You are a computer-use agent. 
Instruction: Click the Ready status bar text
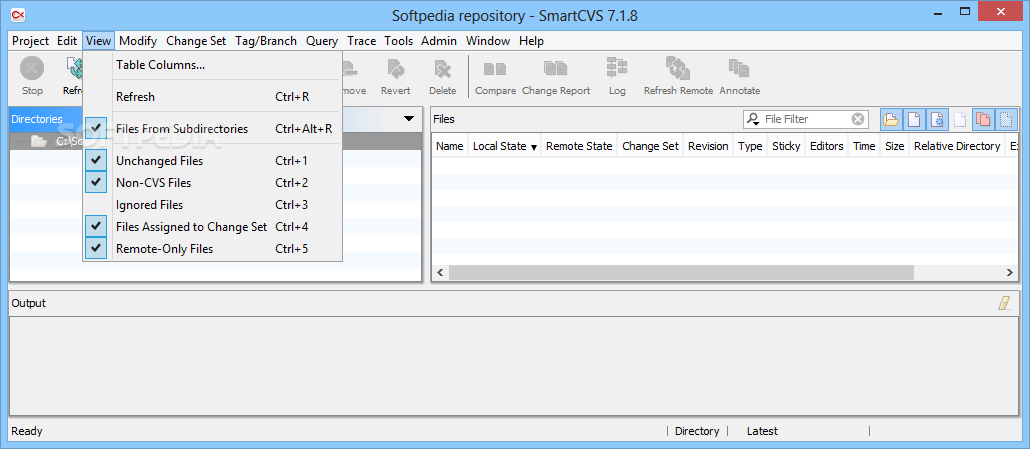pyautogui.click(x=27, y=431)
